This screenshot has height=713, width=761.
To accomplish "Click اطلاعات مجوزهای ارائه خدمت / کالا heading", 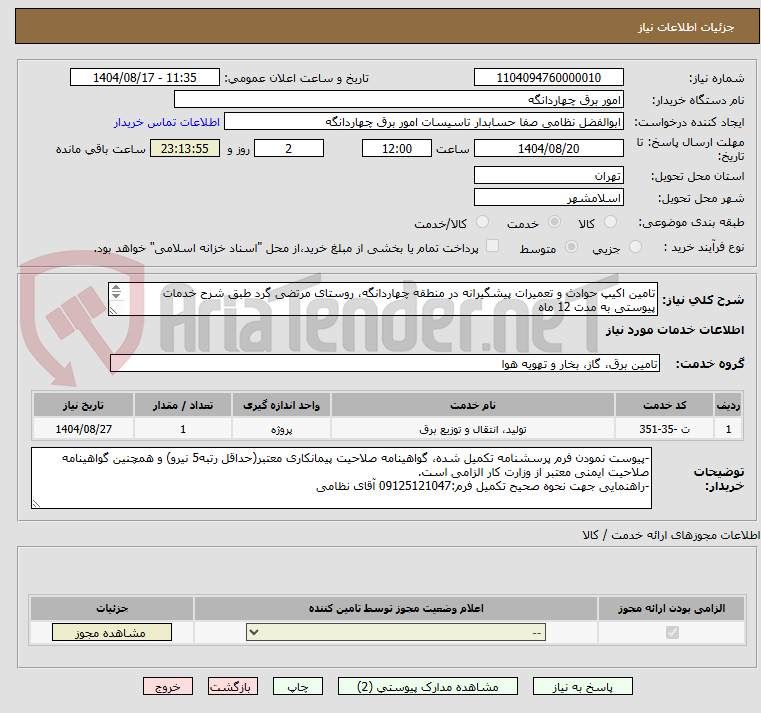I will coord(671,535).
